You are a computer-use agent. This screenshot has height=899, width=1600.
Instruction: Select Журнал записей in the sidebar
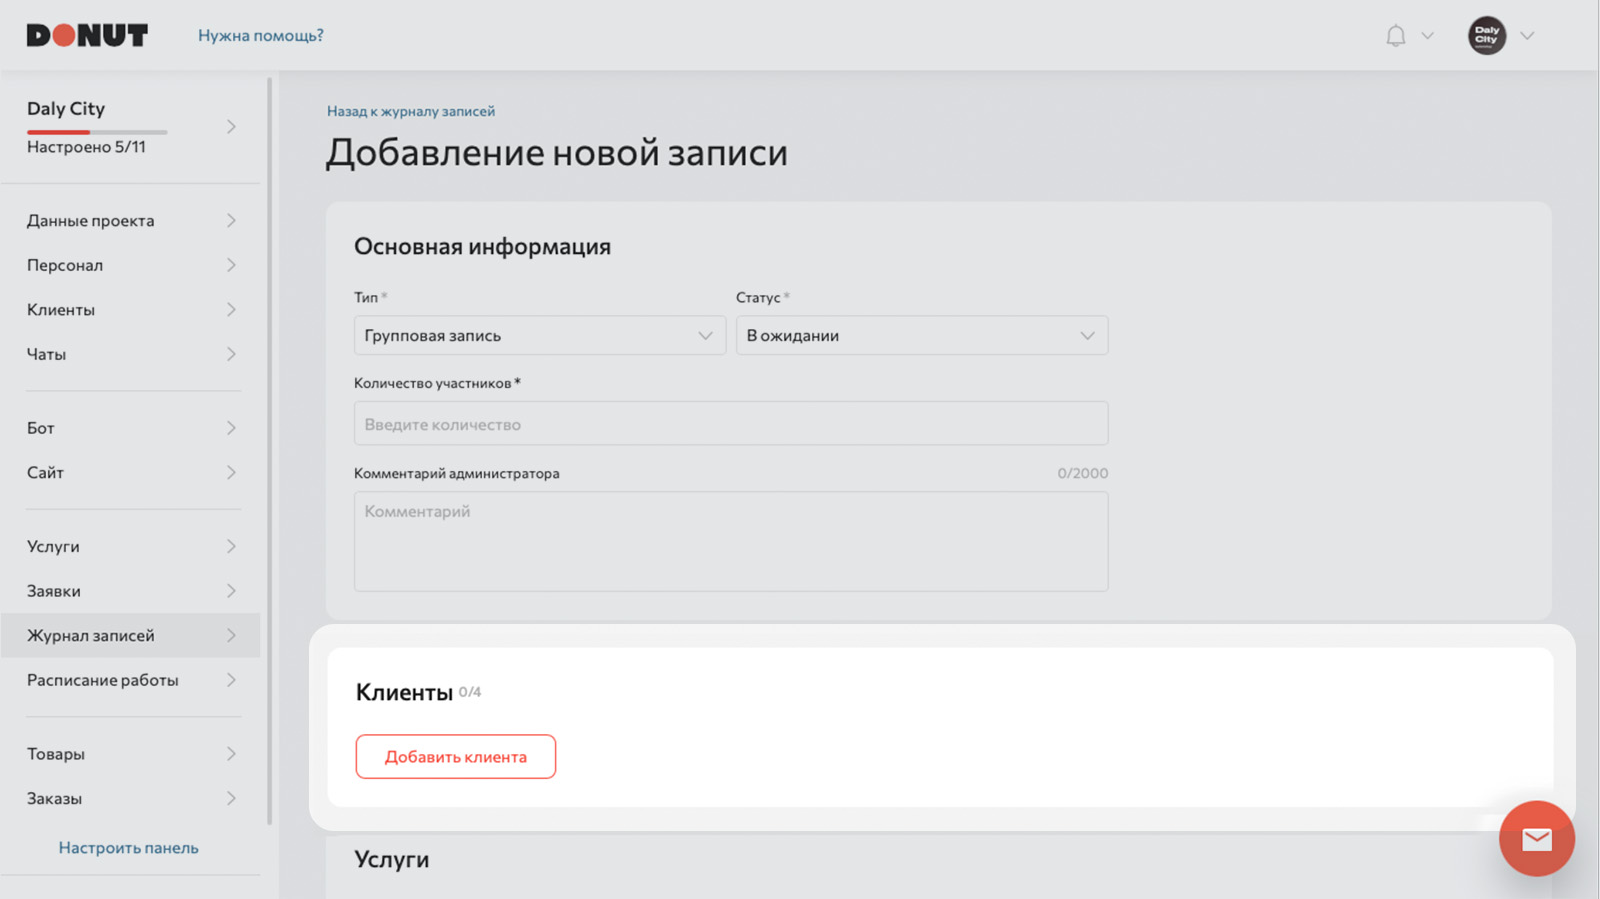(x=131, y=635)
